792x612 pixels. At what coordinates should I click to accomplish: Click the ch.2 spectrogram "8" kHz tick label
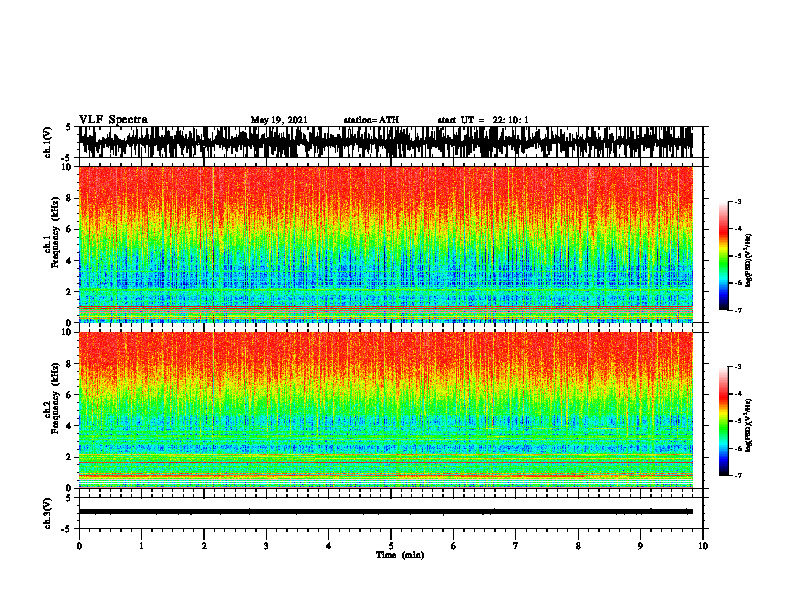click(70, 364)
